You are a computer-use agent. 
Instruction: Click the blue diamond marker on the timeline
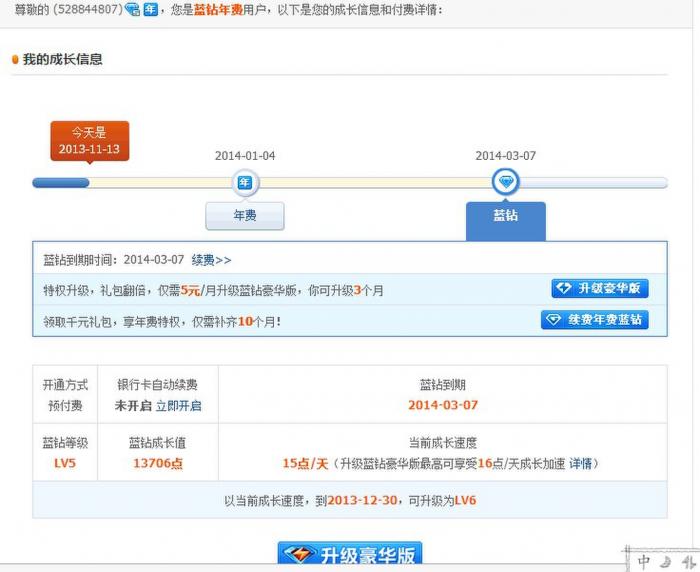click(x=505, y=182)
